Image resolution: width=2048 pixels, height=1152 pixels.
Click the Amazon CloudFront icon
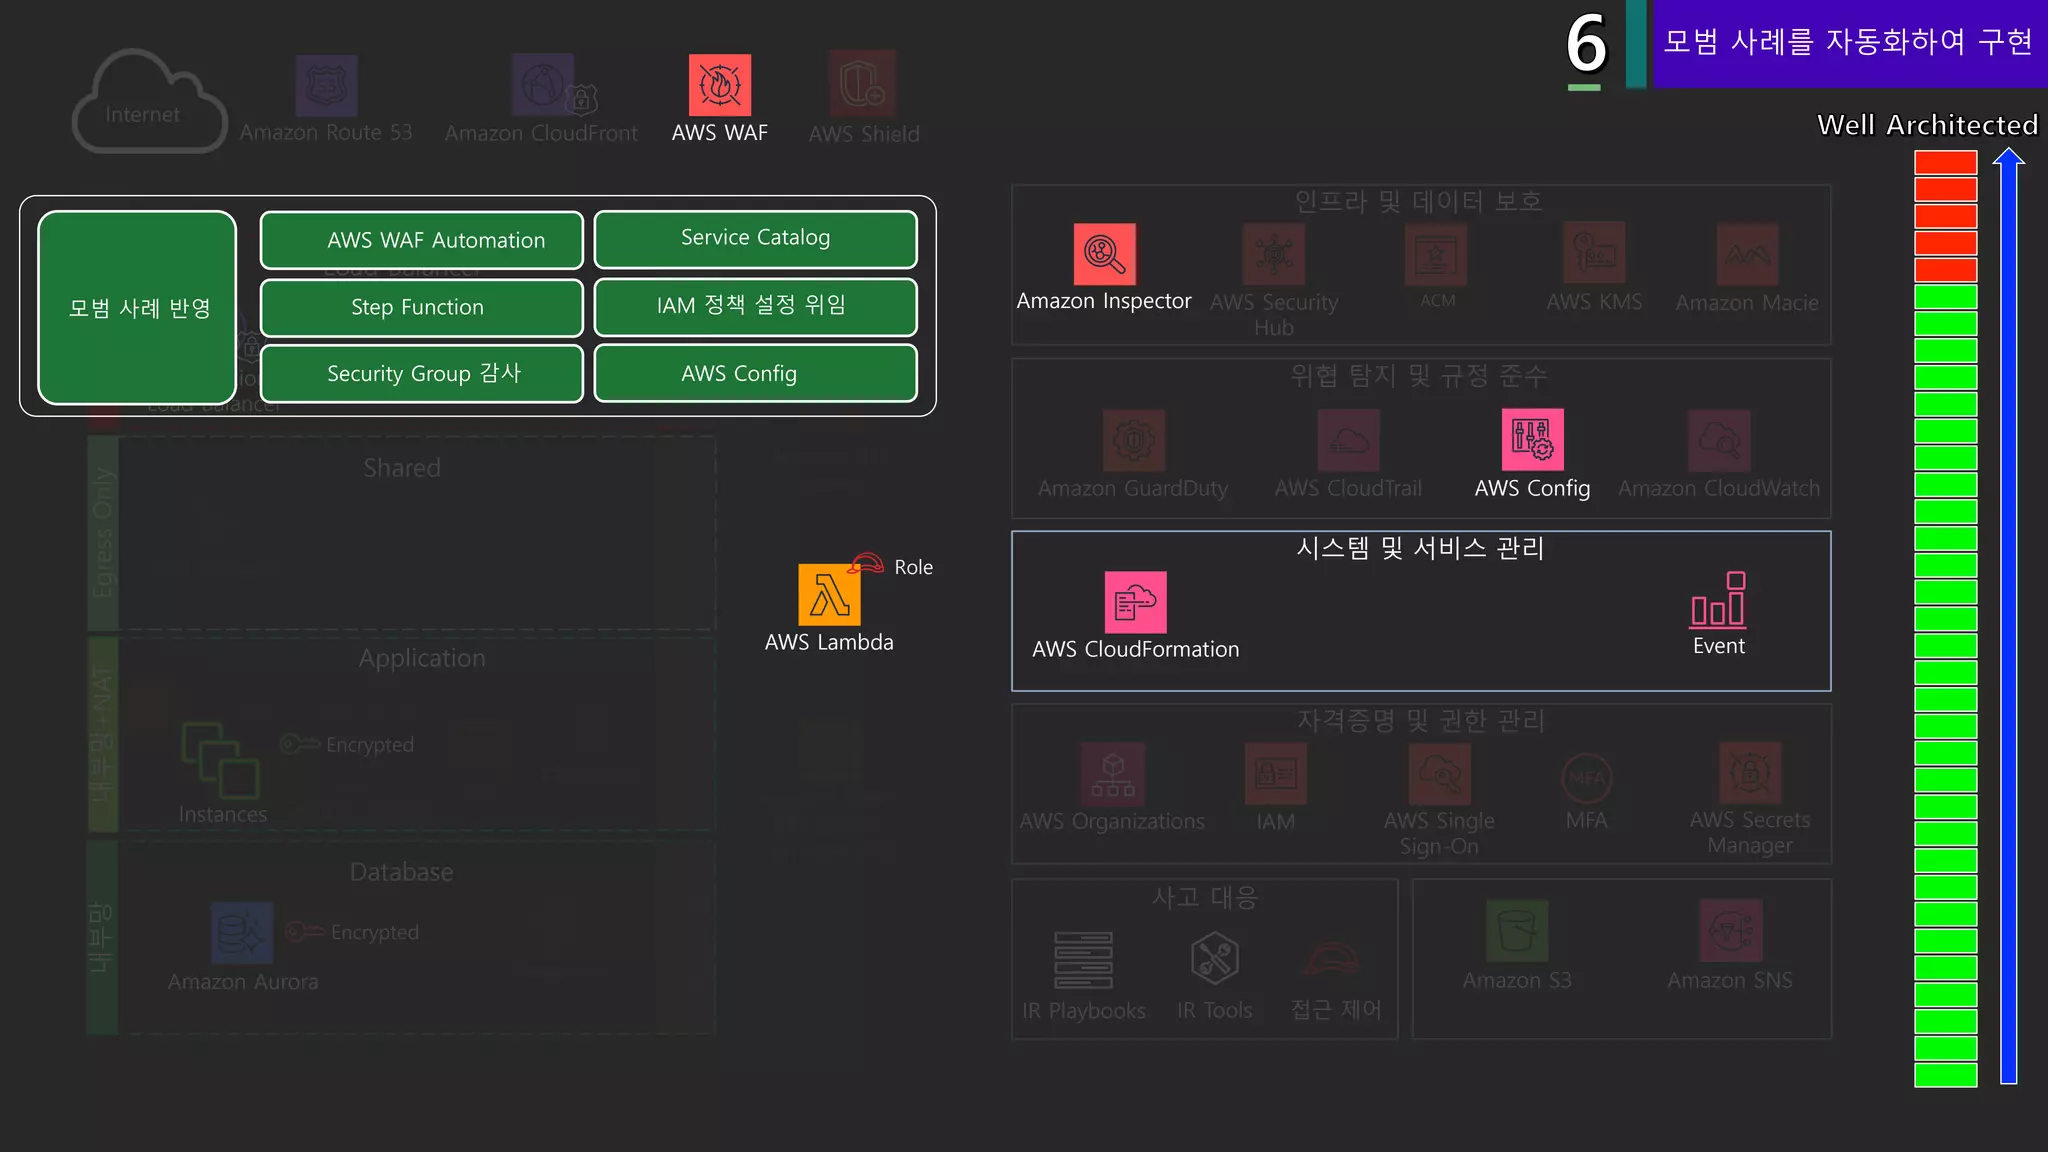pos(543,85)
